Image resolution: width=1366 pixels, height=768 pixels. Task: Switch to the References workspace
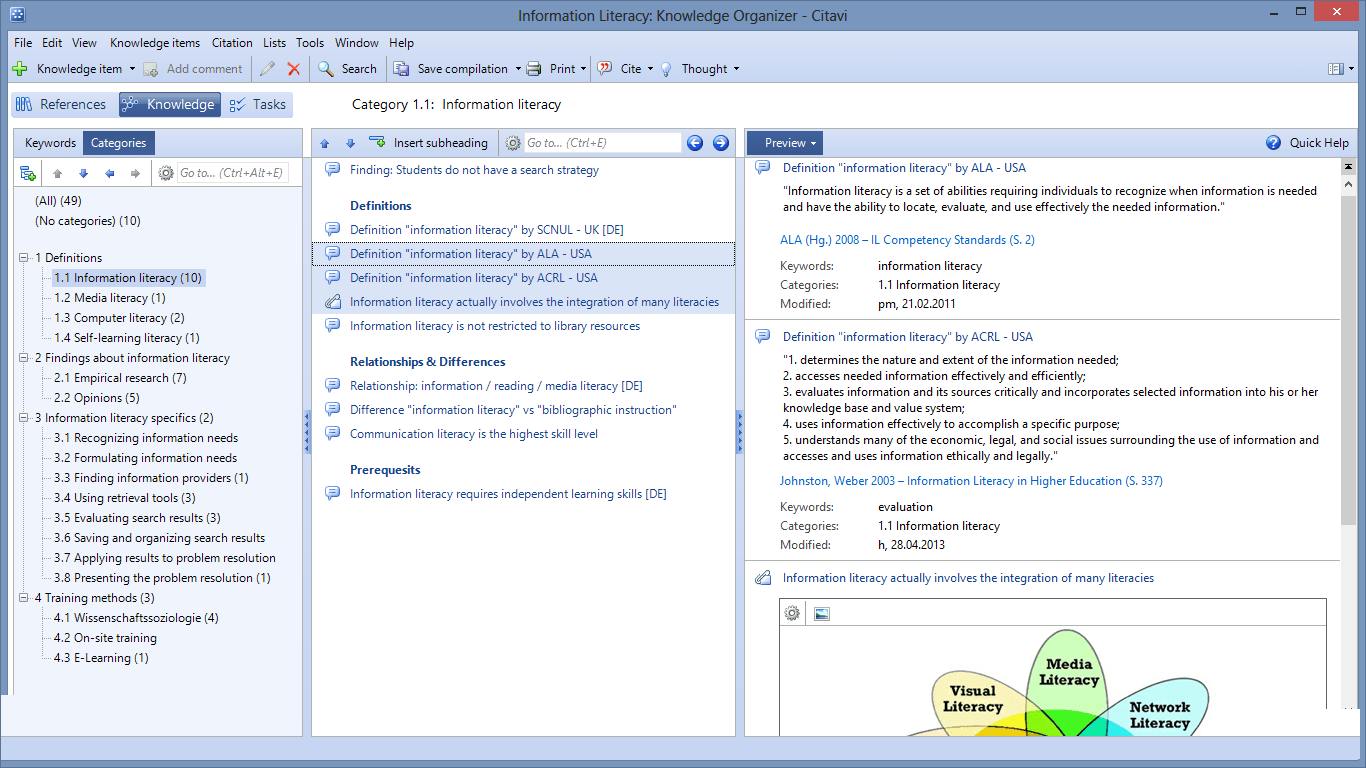(61, 105)
